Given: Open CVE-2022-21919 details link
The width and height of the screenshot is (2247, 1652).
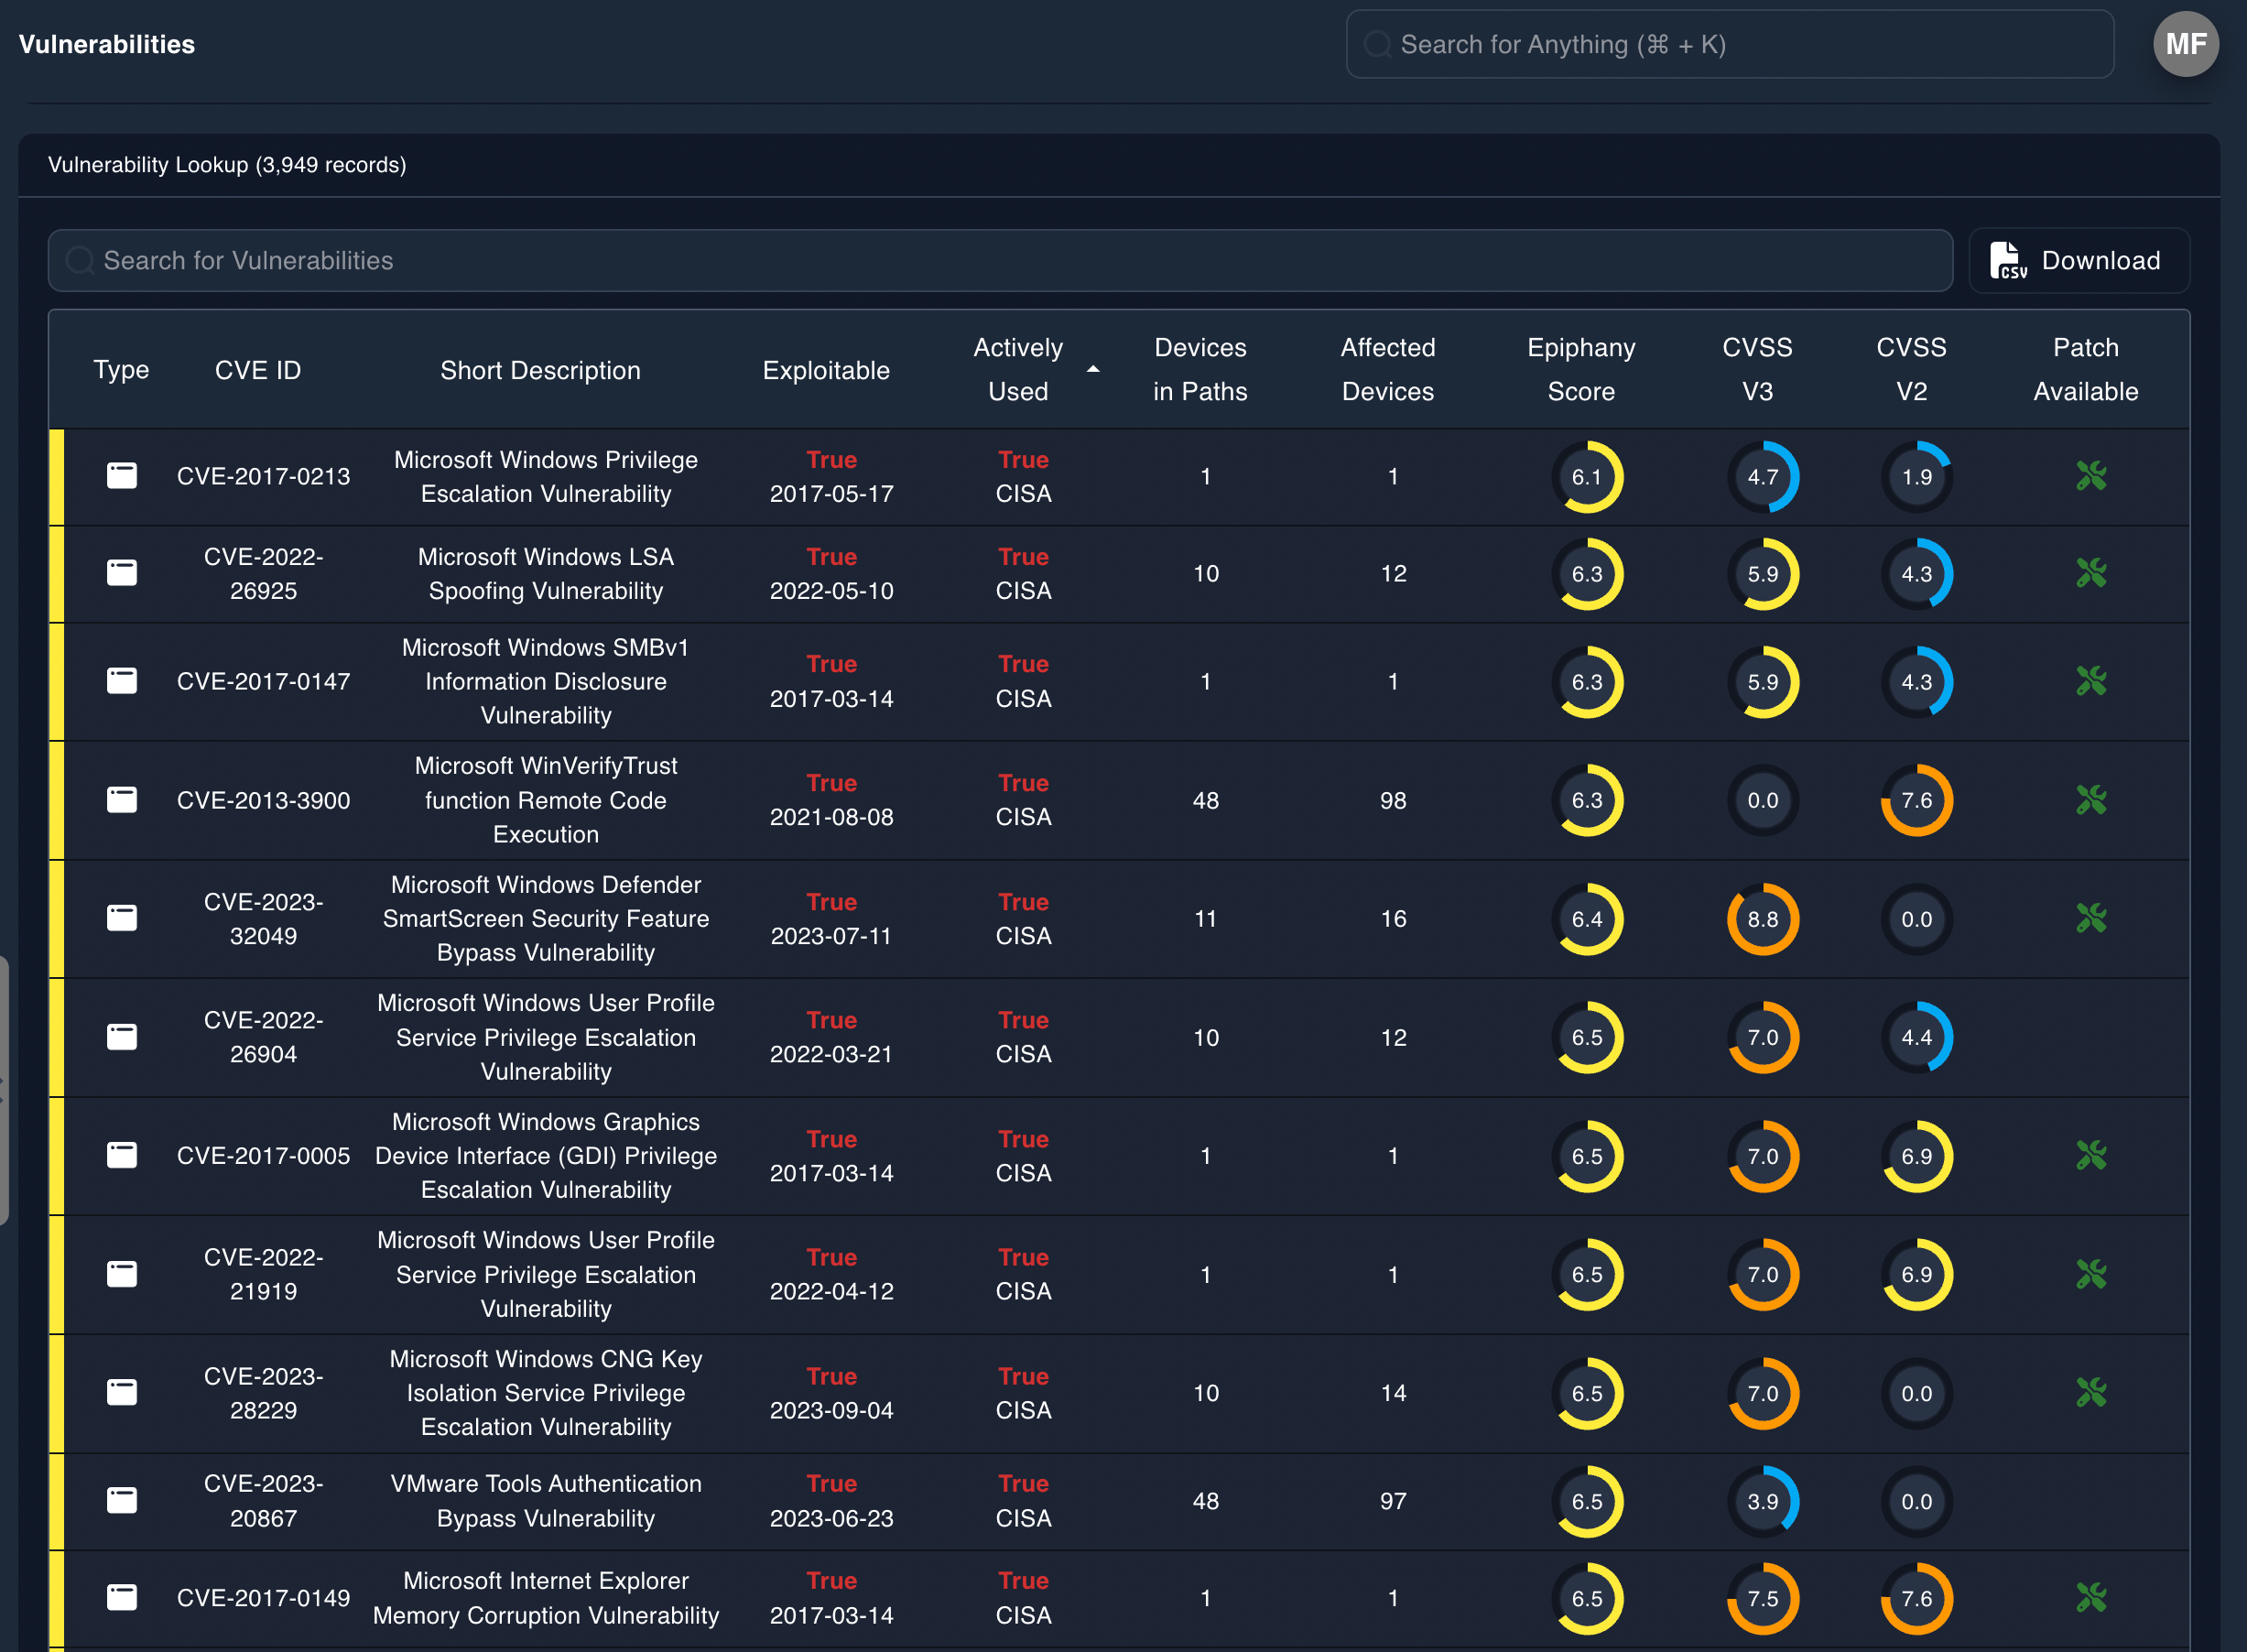Looking at the screenshot, I should (x=263, y=1274).
